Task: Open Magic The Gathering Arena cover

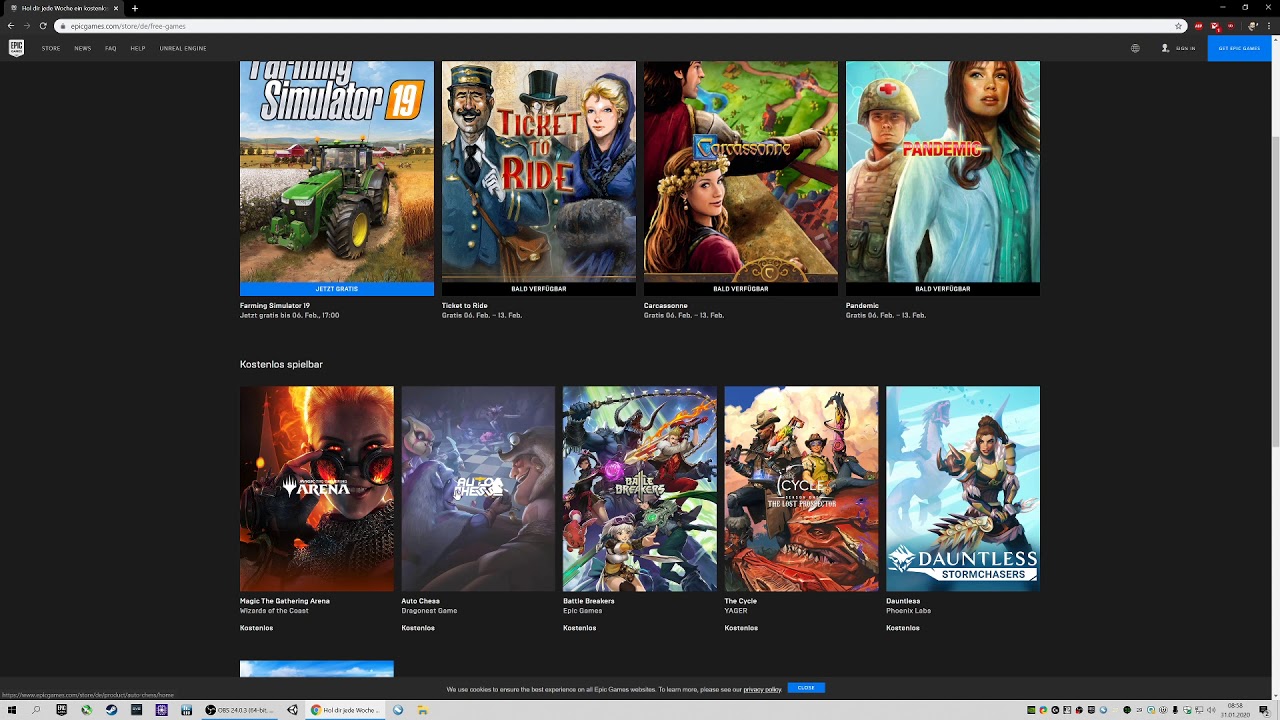Action: pos(317,489)
